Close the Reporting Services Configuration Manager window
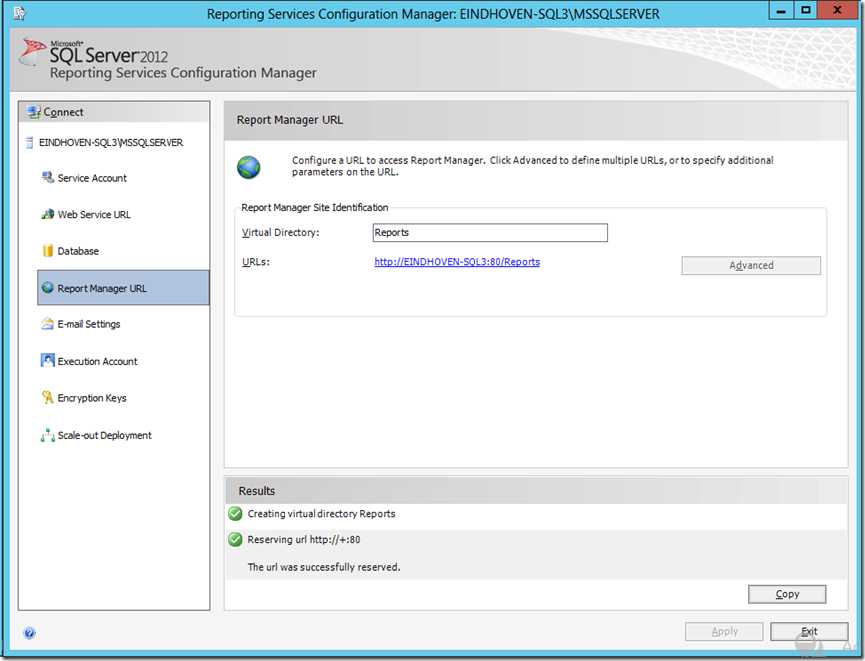Viewport: 865px width, 661px height. click(x=837, y=10)
